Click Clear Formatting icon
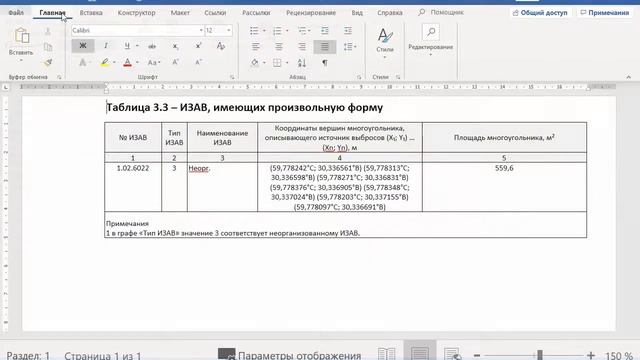This screenshot has height=360, width=640. (x=221, y=46)
